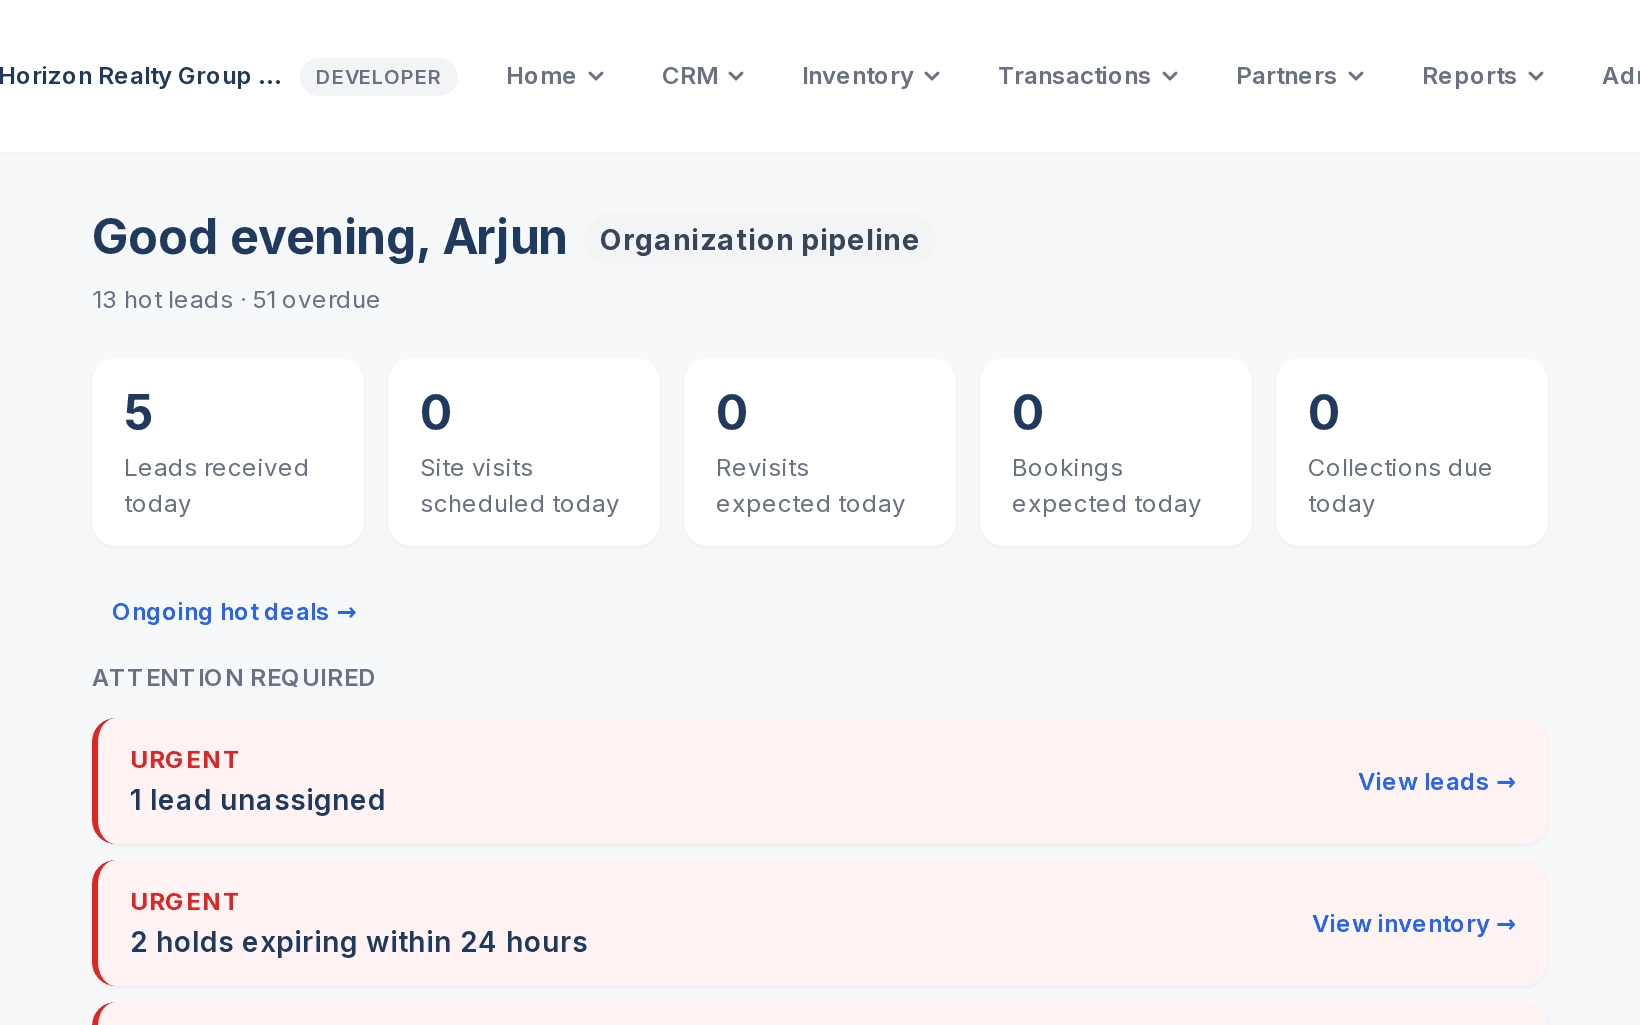This screenshot has width=1640, height=1025.
Task: Click the '13 hot leads · 51 overdue' summary
Action: [x=236, y=300]
